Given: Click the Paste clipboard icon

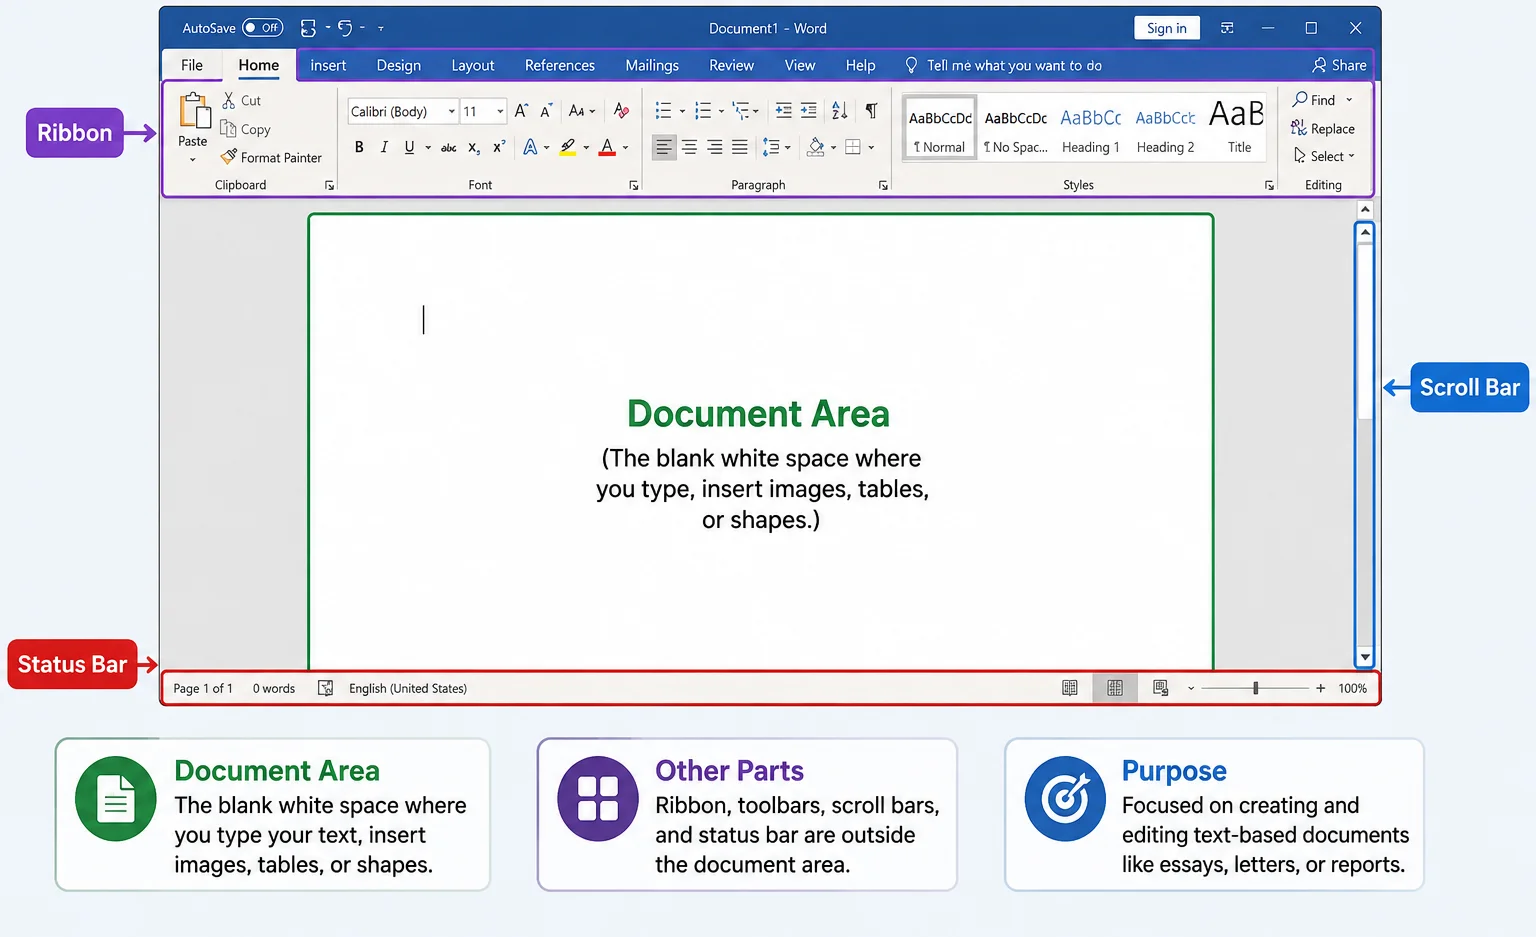Looking at the screenshot, I should click(193, 111).
